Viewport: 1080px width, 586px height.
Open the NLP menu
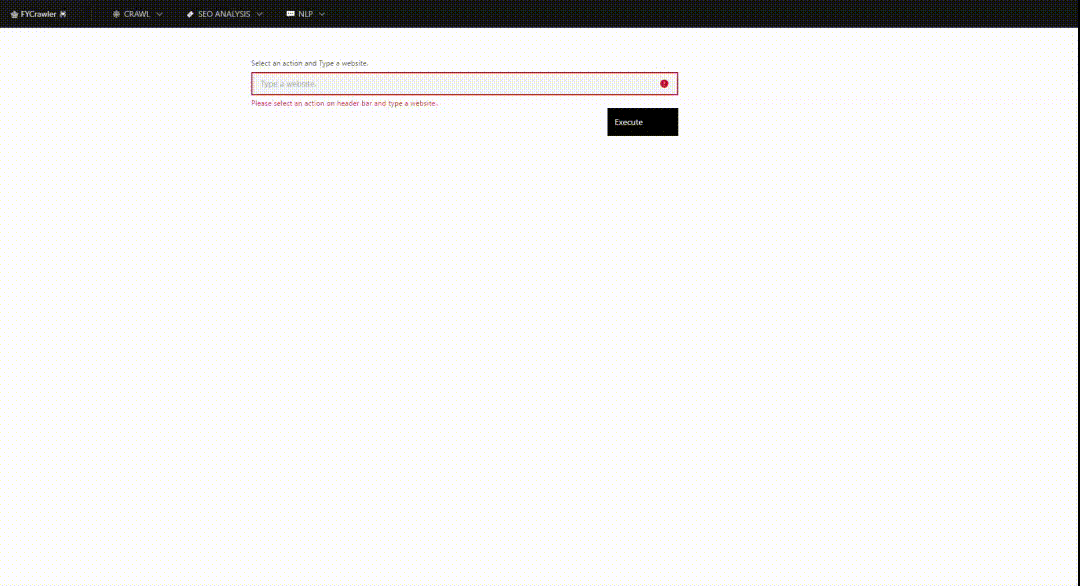click(305, 14)
